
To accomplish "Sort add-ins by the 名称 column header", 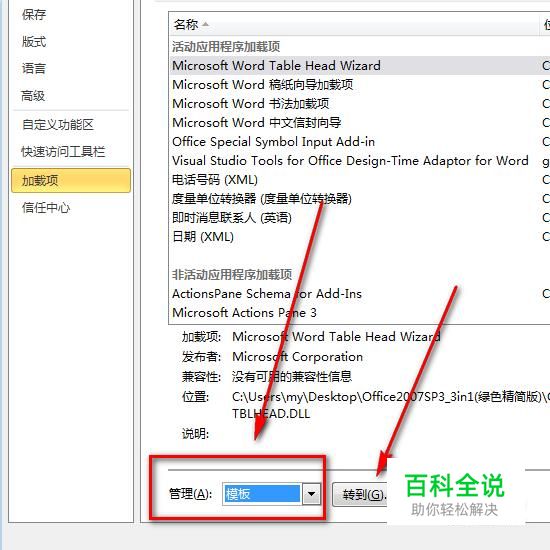I will coord(354,24).
